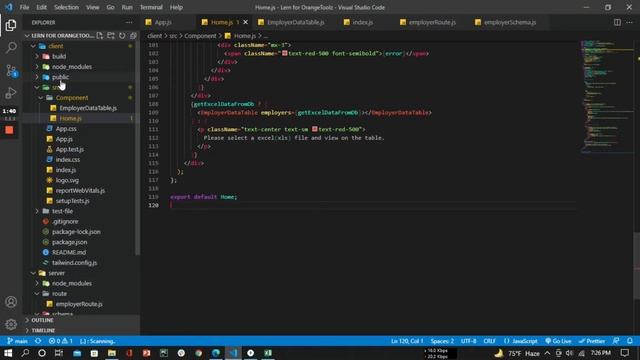This screenshot has width=640, height=360.
Task: Click the red color swatch on line 102
Action: point(284,53)
